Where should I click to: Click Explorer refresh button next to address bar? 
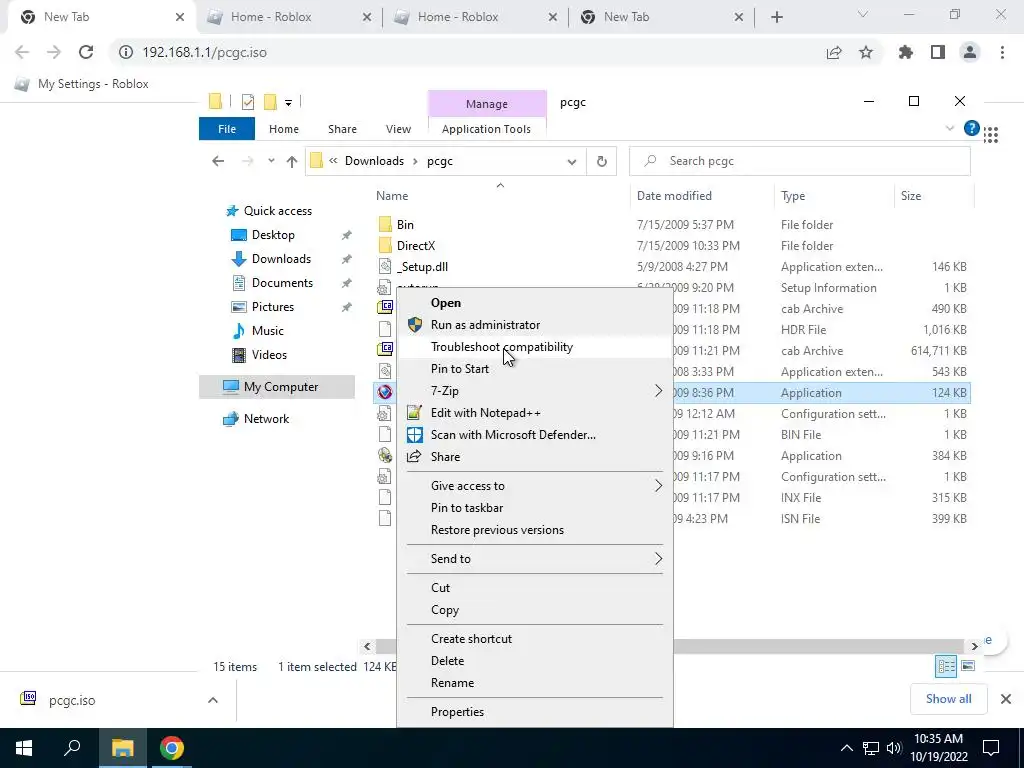point(601,161)
